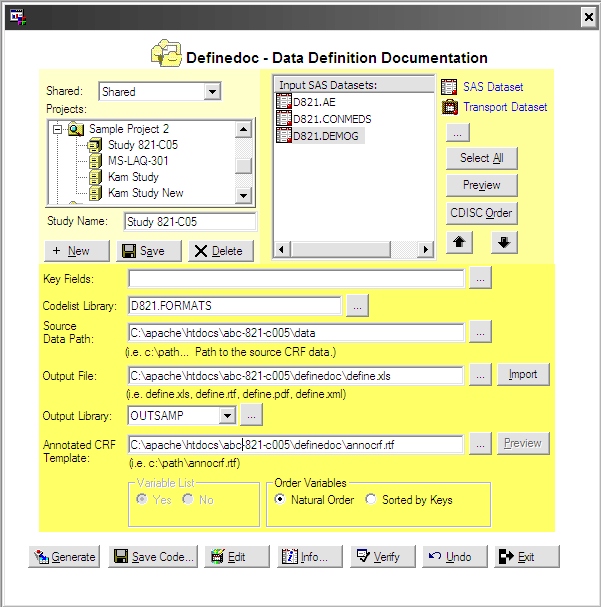Create a New study
This screenshot has height=607, width=601.
pos(77,251)
